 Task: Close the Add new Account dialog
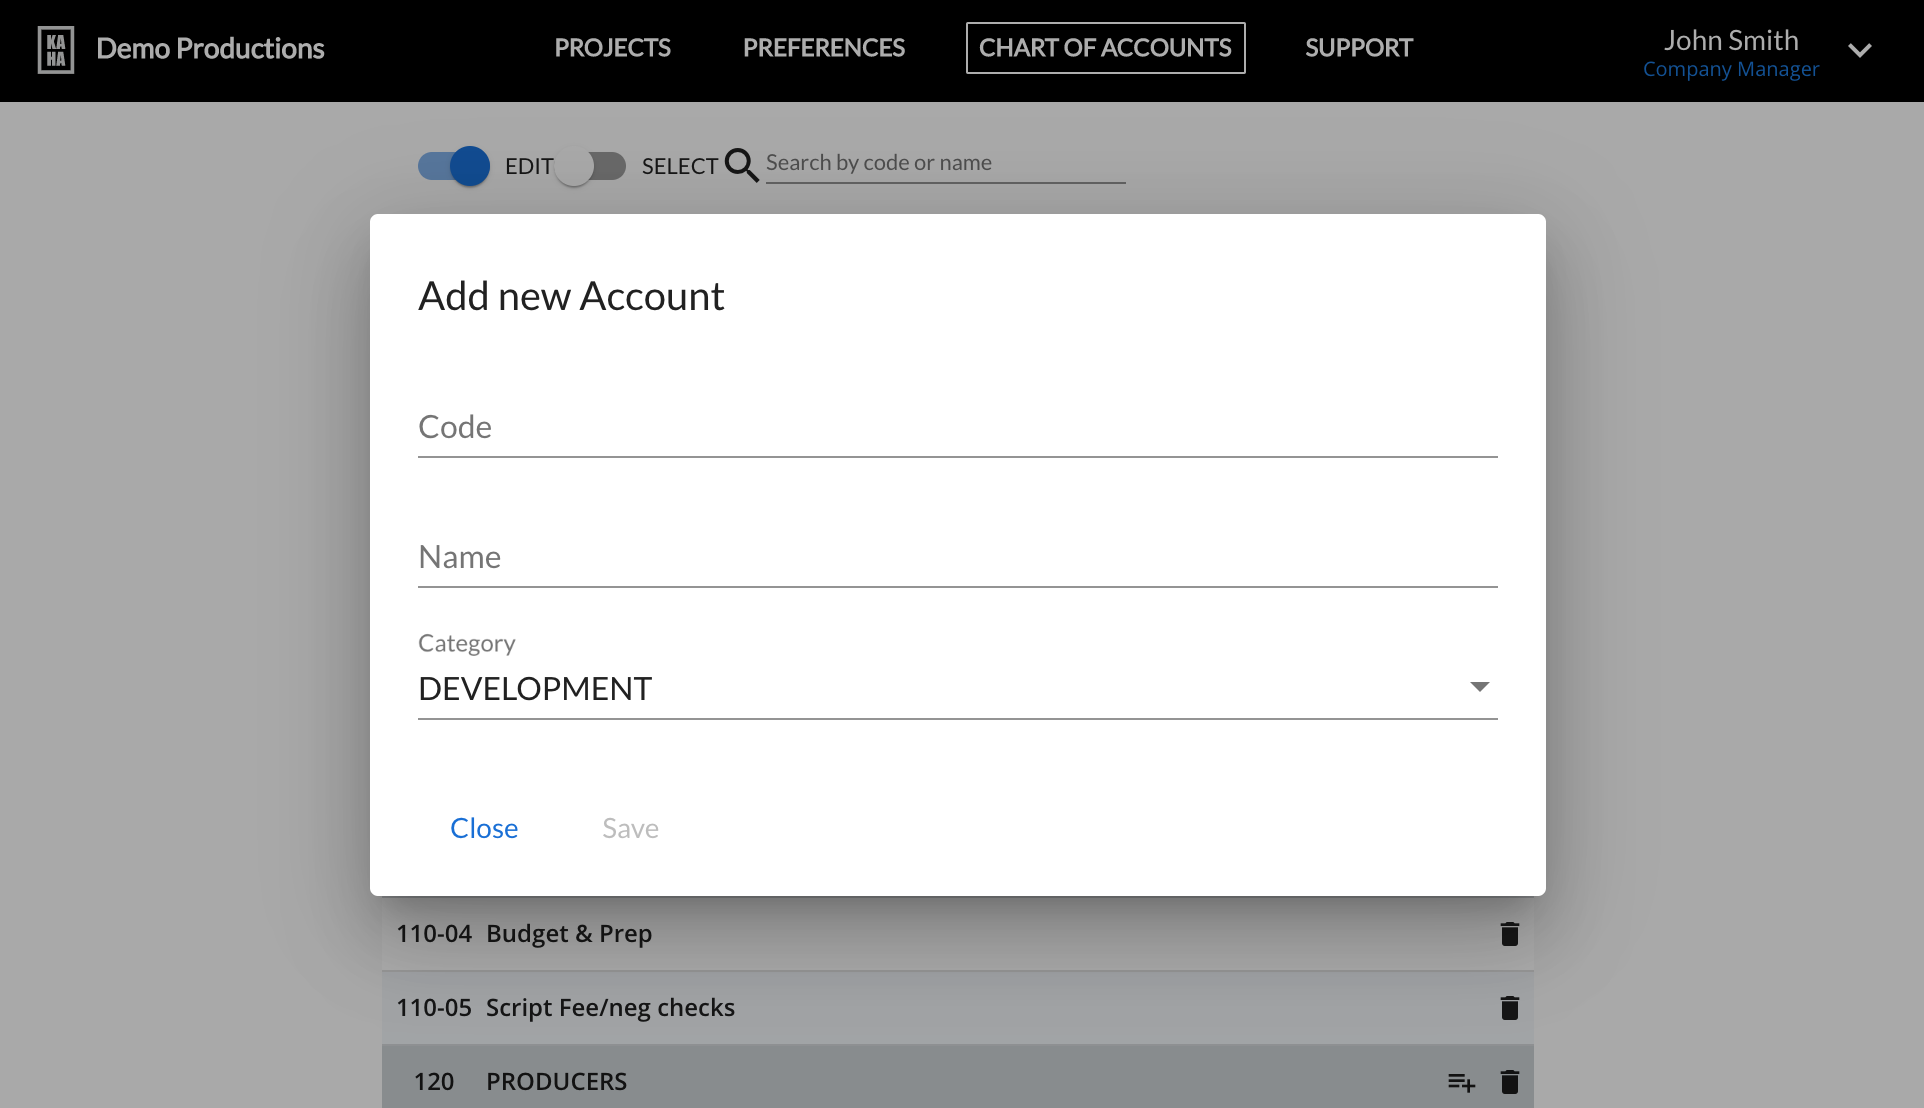pos(484,828)
